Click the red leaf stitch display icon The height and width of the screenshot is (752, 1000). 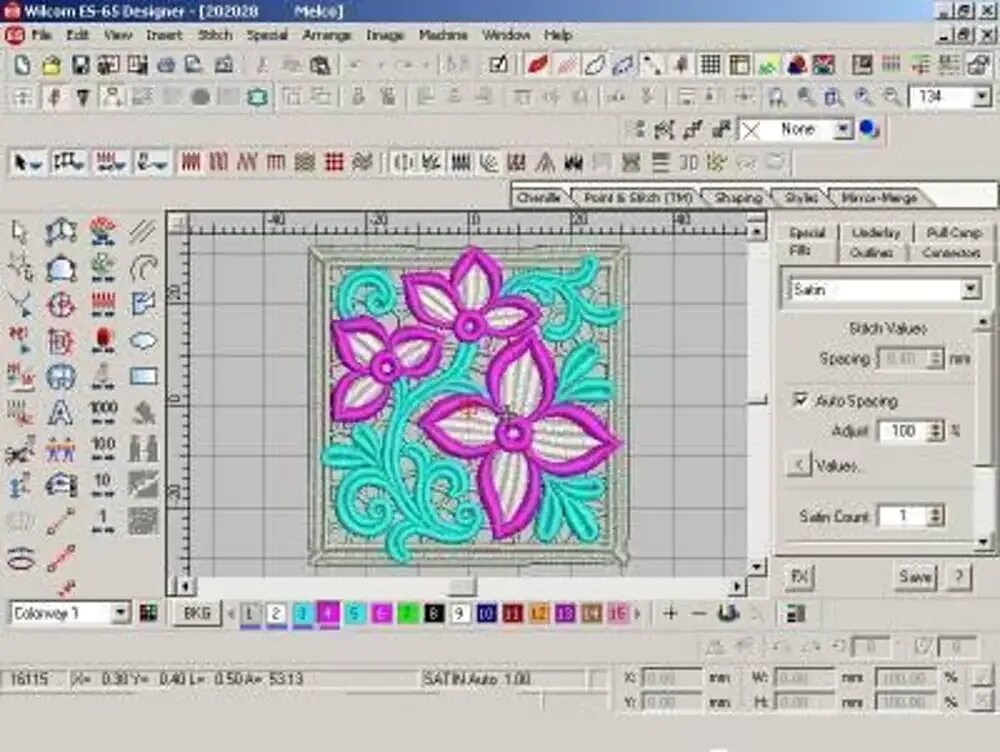(538, 65)
